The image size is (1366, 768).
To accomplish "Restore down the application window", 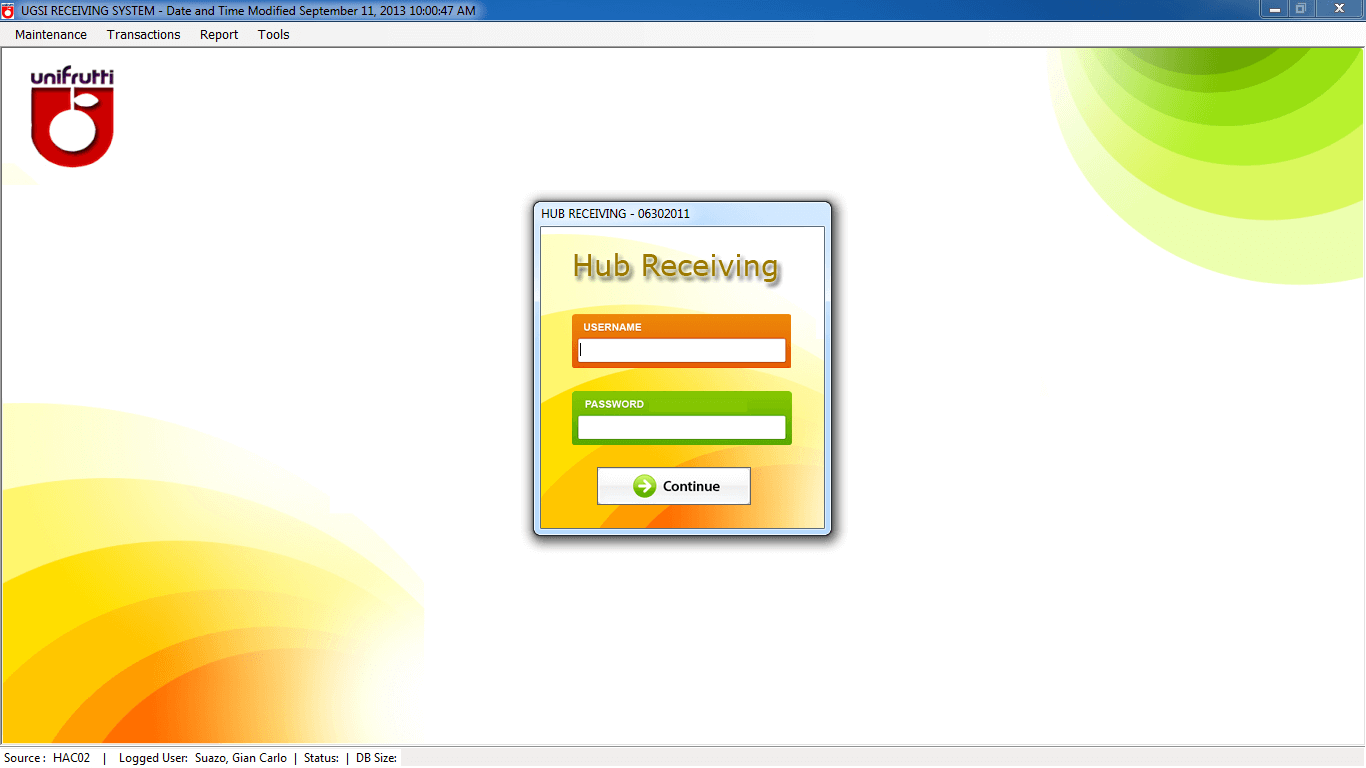I will tap(1301, 10).
